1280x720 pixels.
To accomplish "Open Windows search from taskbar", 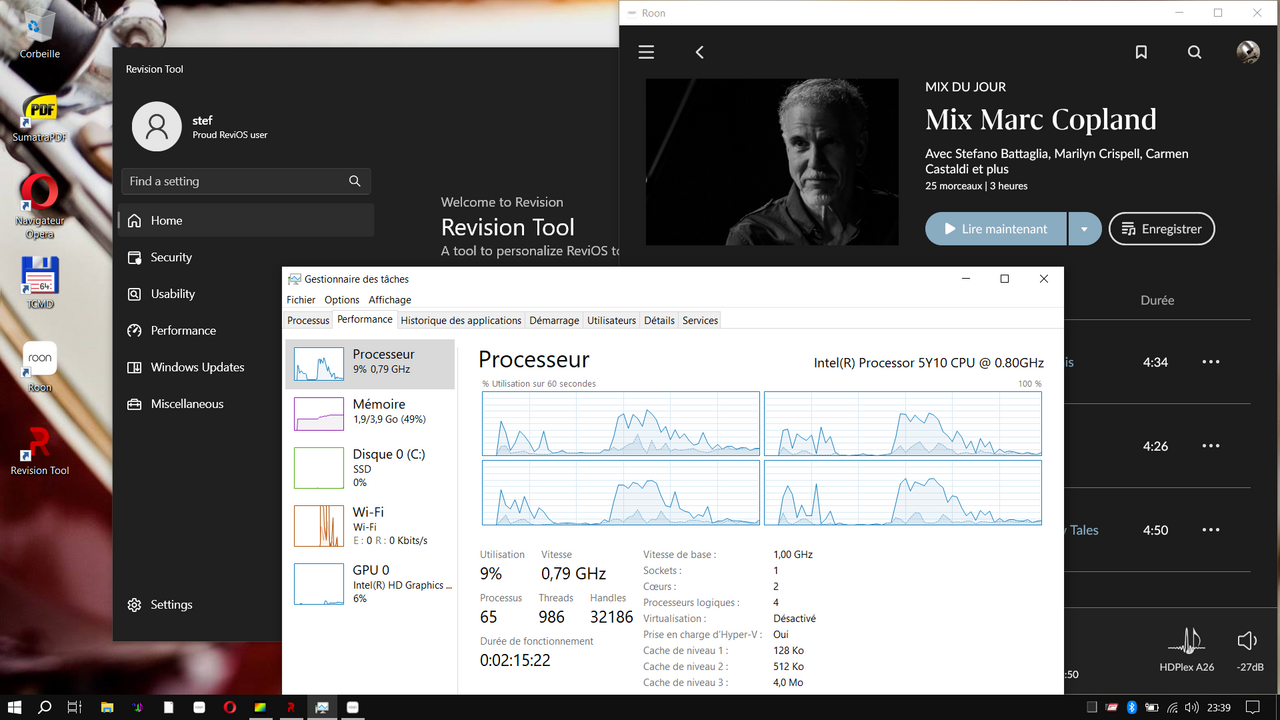I will (44, 708).
